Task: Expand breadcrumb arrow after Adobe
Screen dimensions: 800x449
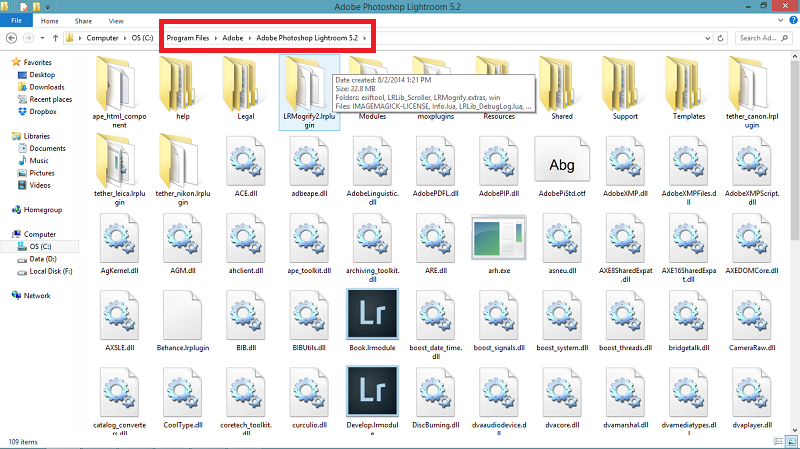Action: point(249,38)
